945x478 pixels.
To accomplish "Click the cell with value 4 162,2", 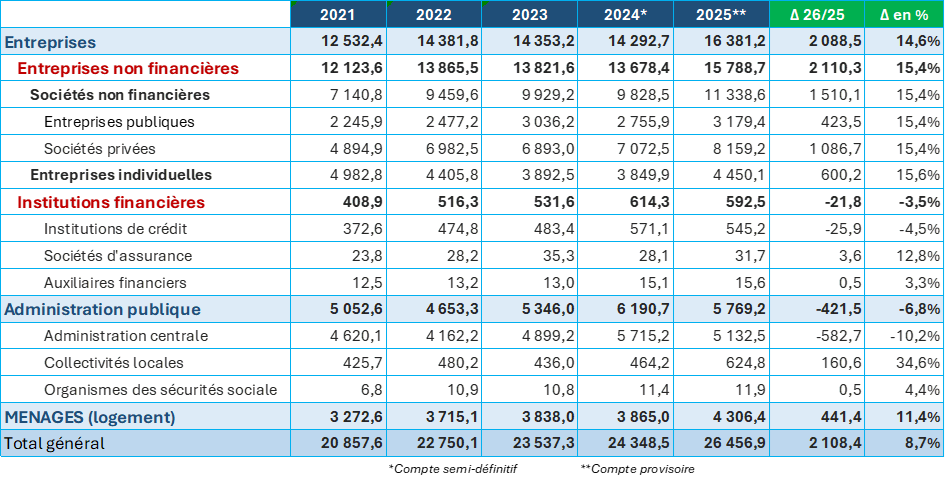I will click(x=434, y=336).
